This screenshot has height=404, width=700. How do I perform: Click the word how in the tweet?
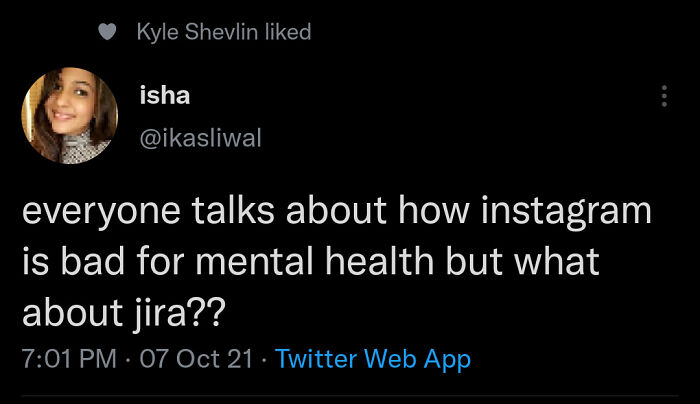click(434, 210)
